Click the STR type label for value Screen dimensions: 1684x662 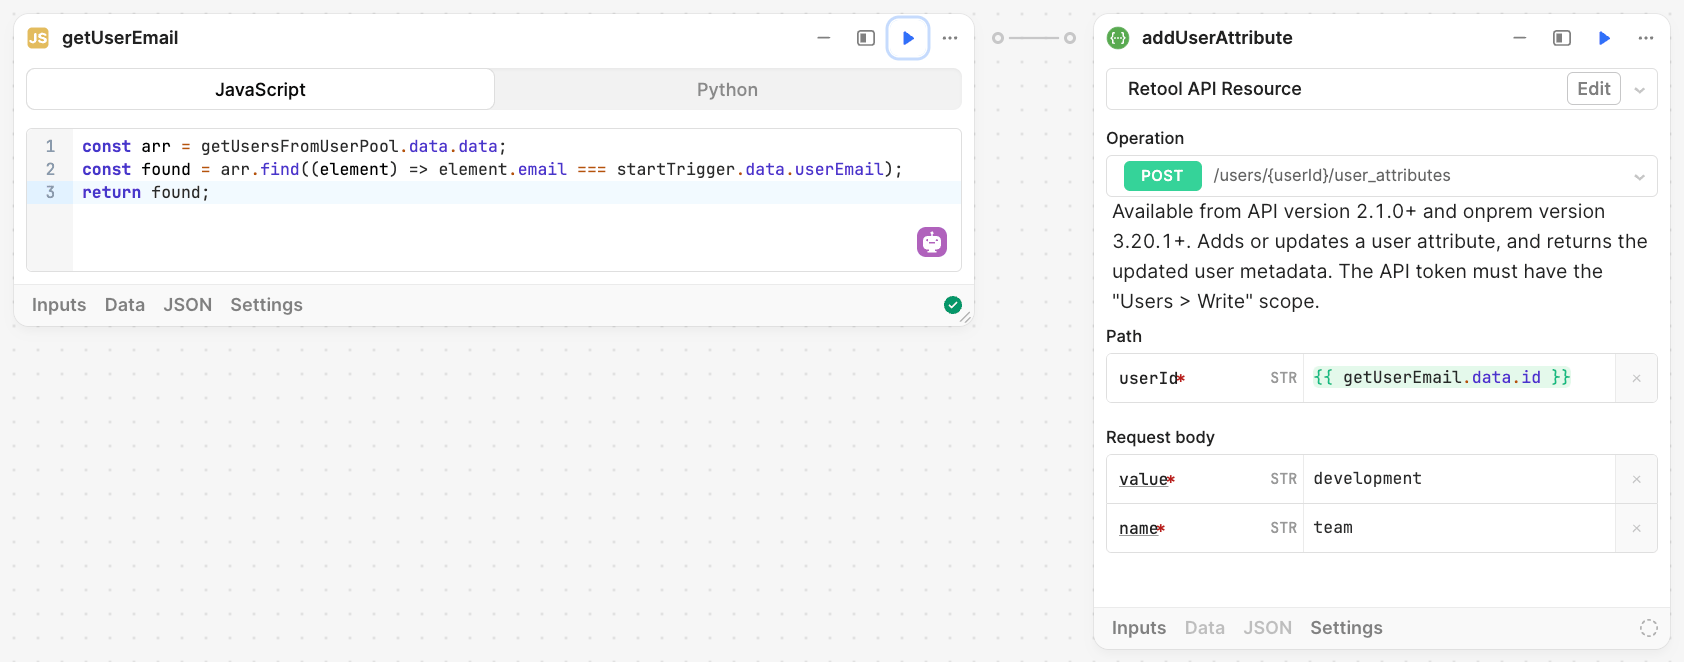[1283, 479]
